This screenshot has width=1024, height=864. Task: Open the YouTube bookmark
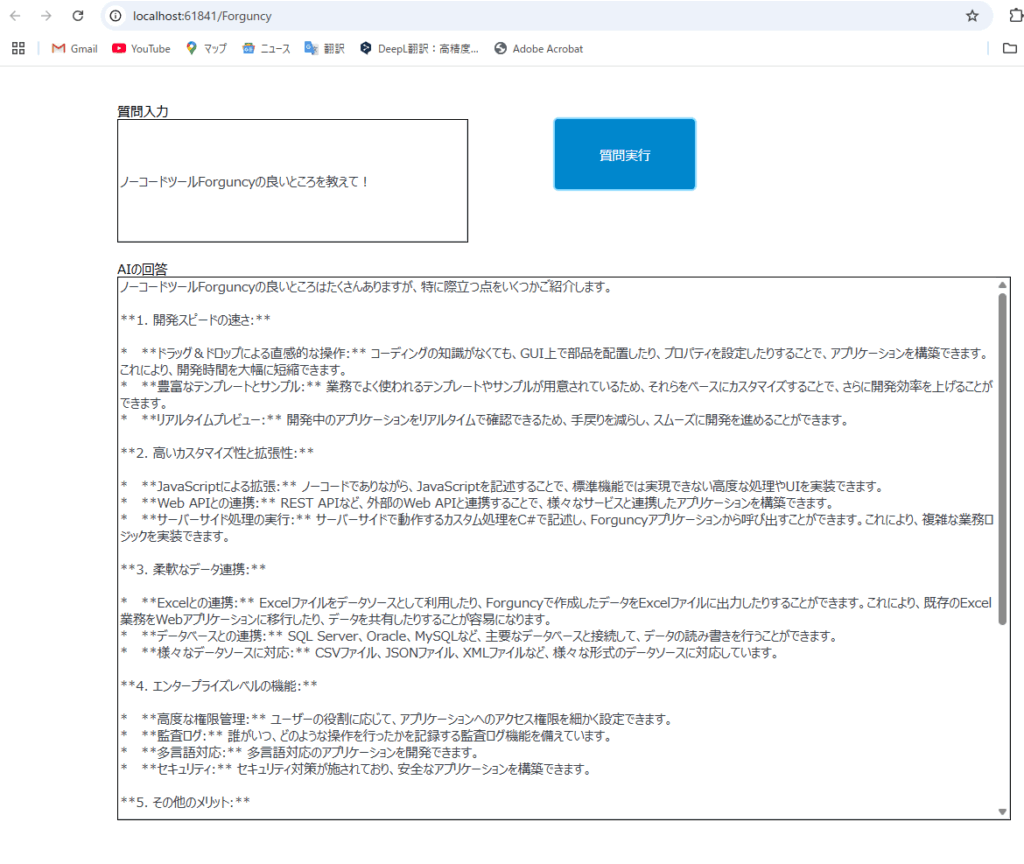pos(141,48)
